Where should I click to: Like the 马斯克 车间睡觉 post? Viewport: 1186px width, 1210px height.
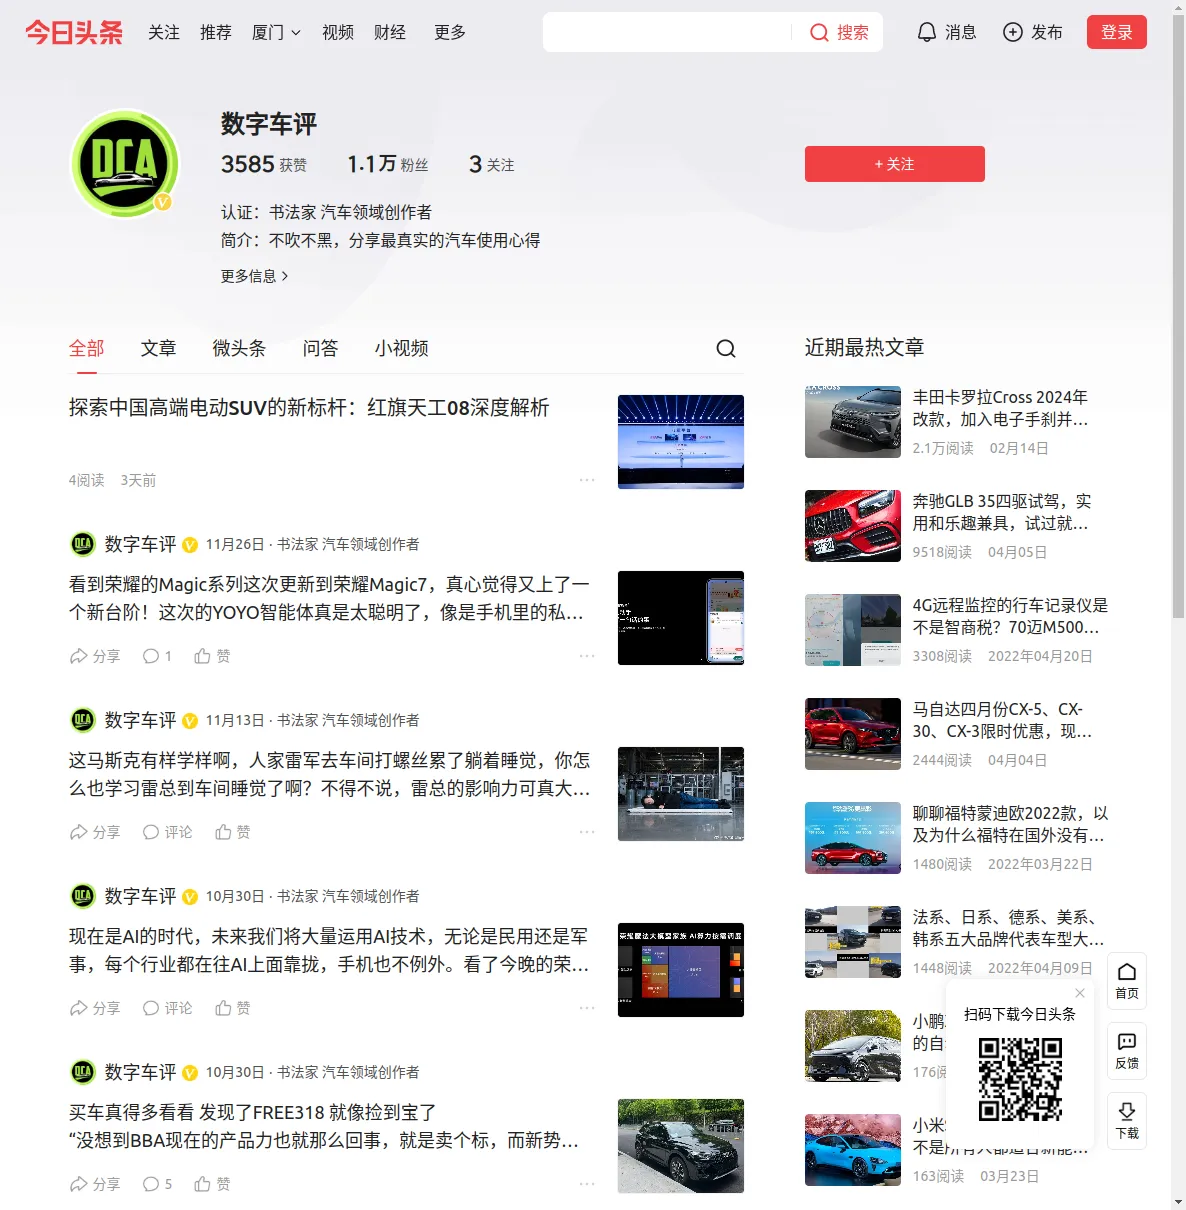click(x=233, y=832)
